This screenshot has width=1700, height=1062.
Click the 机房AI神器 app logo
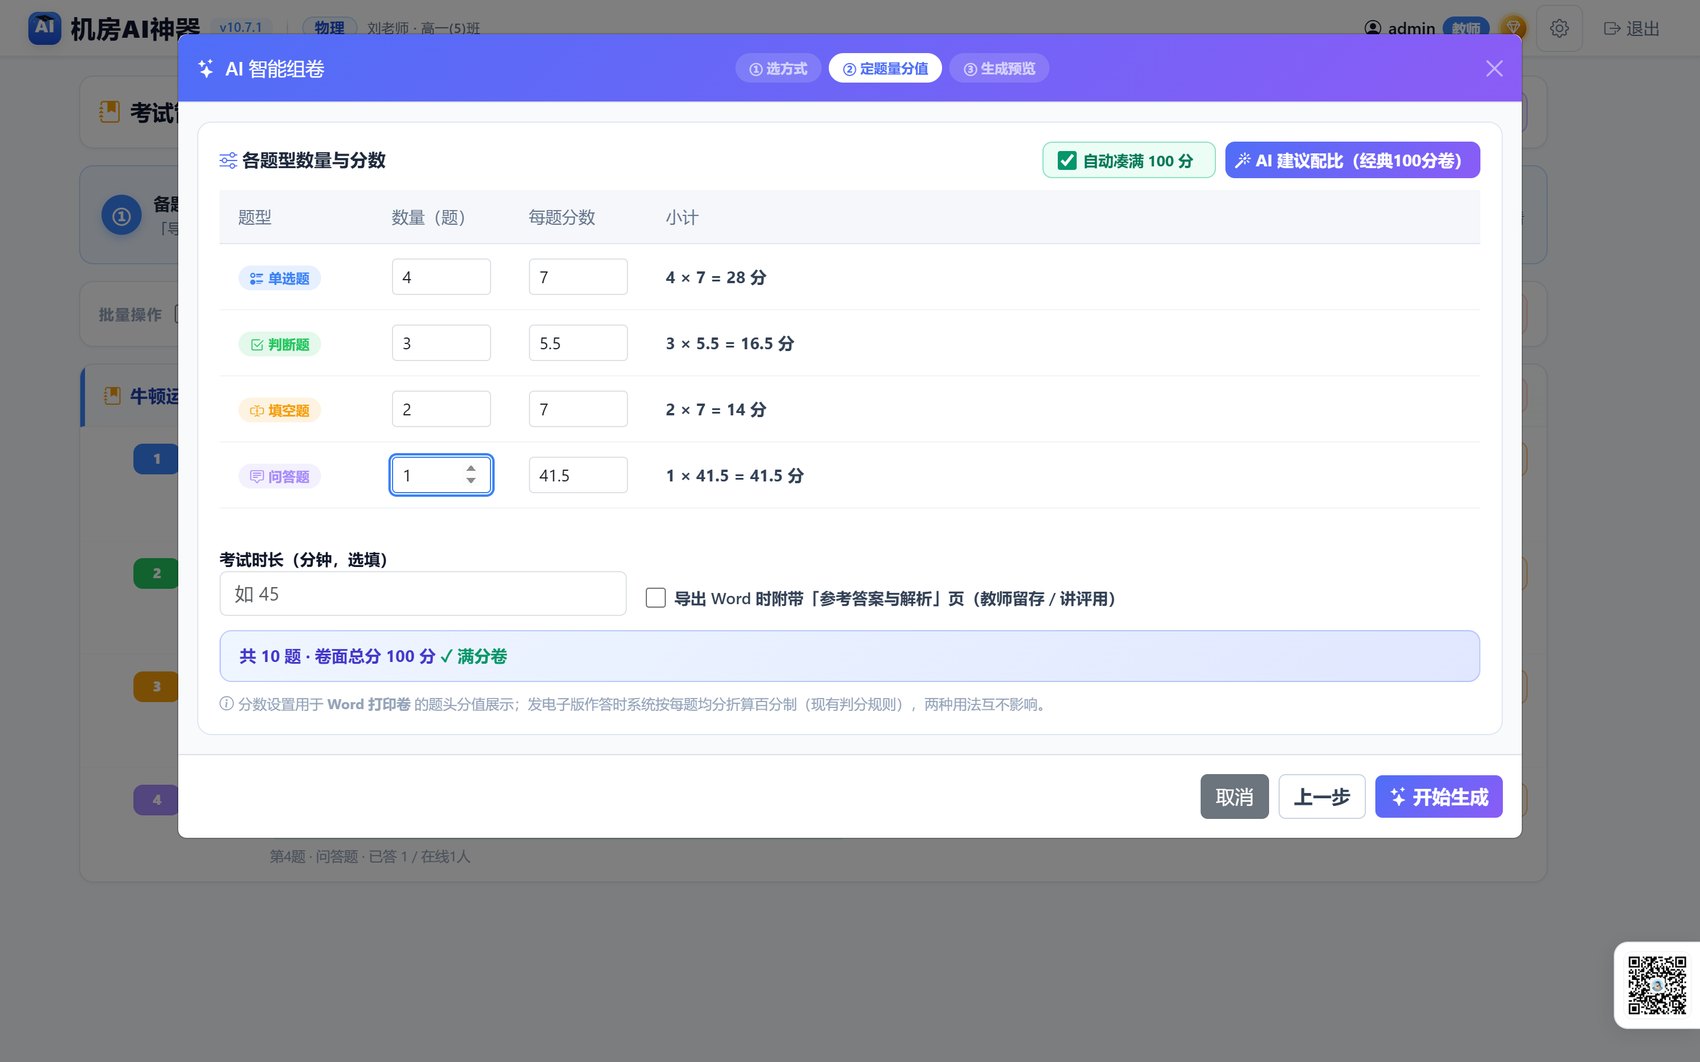[44, 27]
